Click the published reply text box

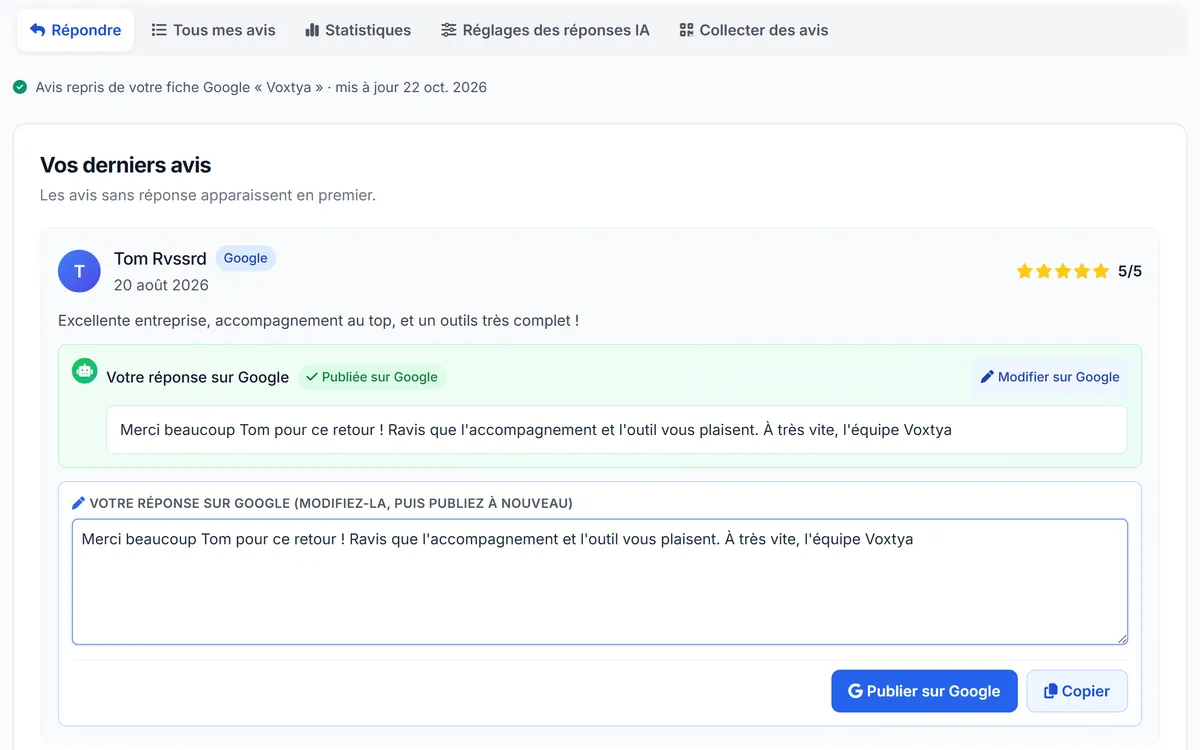(x=617, y=430)
